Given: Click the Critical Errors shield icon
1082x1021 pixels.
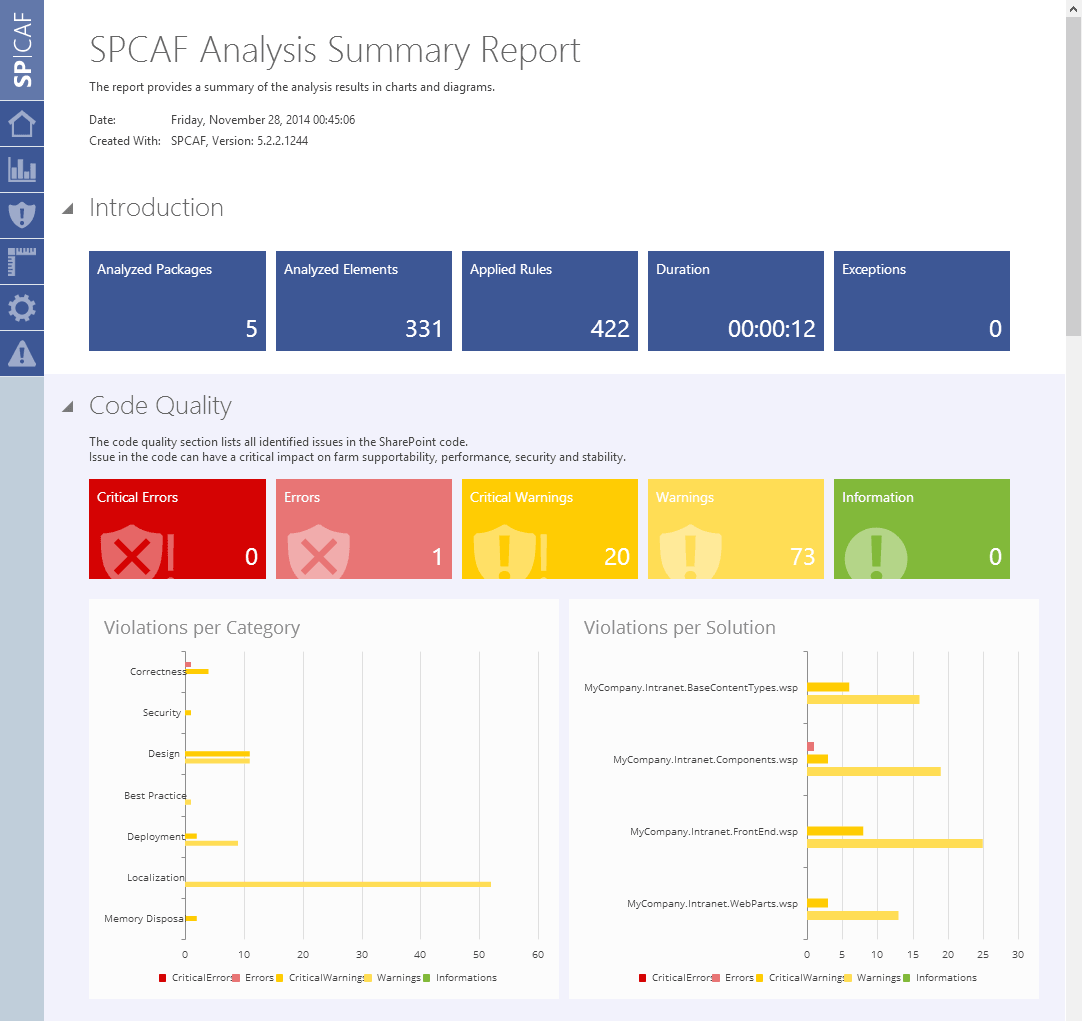Looking at the screenshot, I should pyautogui.click(x=132, y=553).
